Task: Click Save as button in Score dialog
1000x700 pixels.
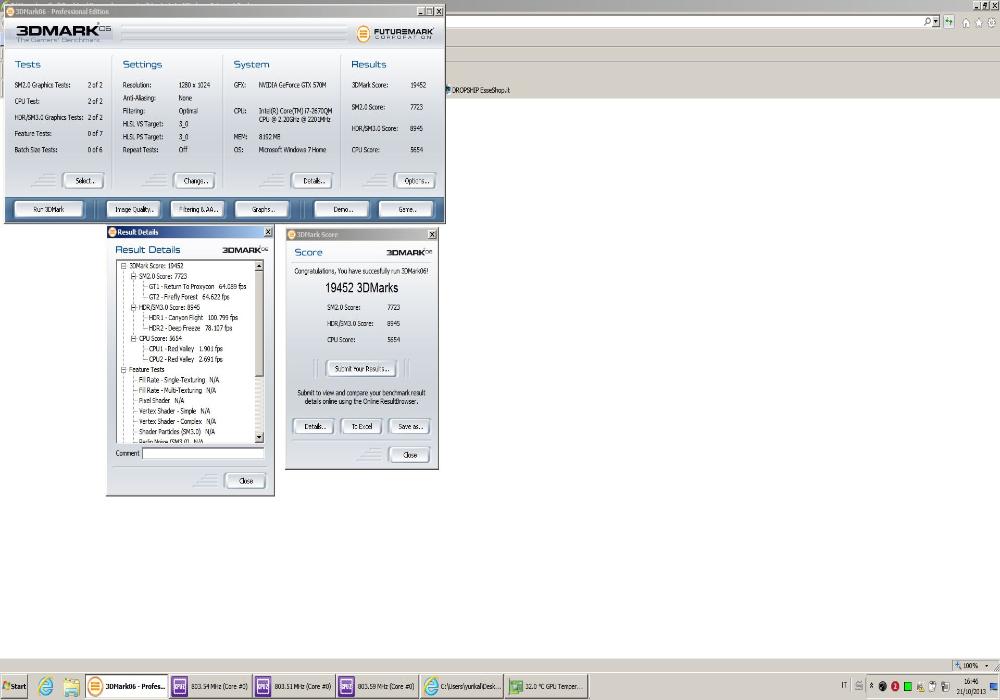Action: pyautogui.click(x=409, y=427)
